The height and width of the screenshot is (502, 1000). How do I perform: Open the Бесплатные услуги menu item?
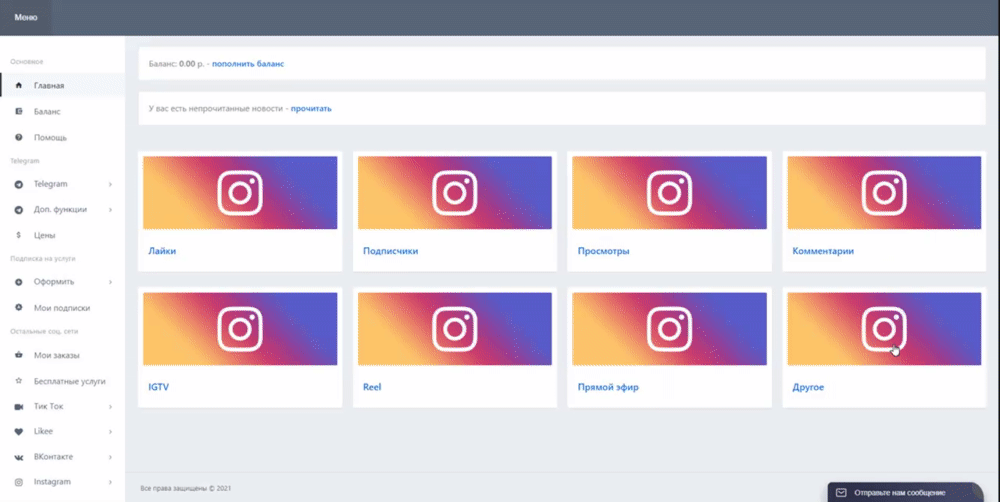click(69, 381)
